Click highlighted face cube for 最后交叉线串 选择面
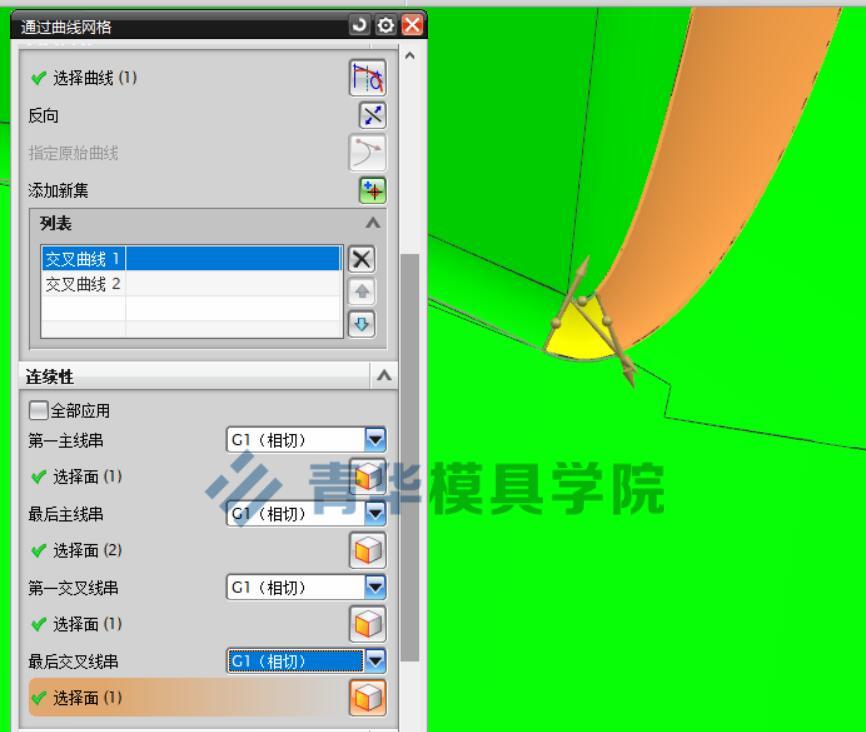 (367, 697)
